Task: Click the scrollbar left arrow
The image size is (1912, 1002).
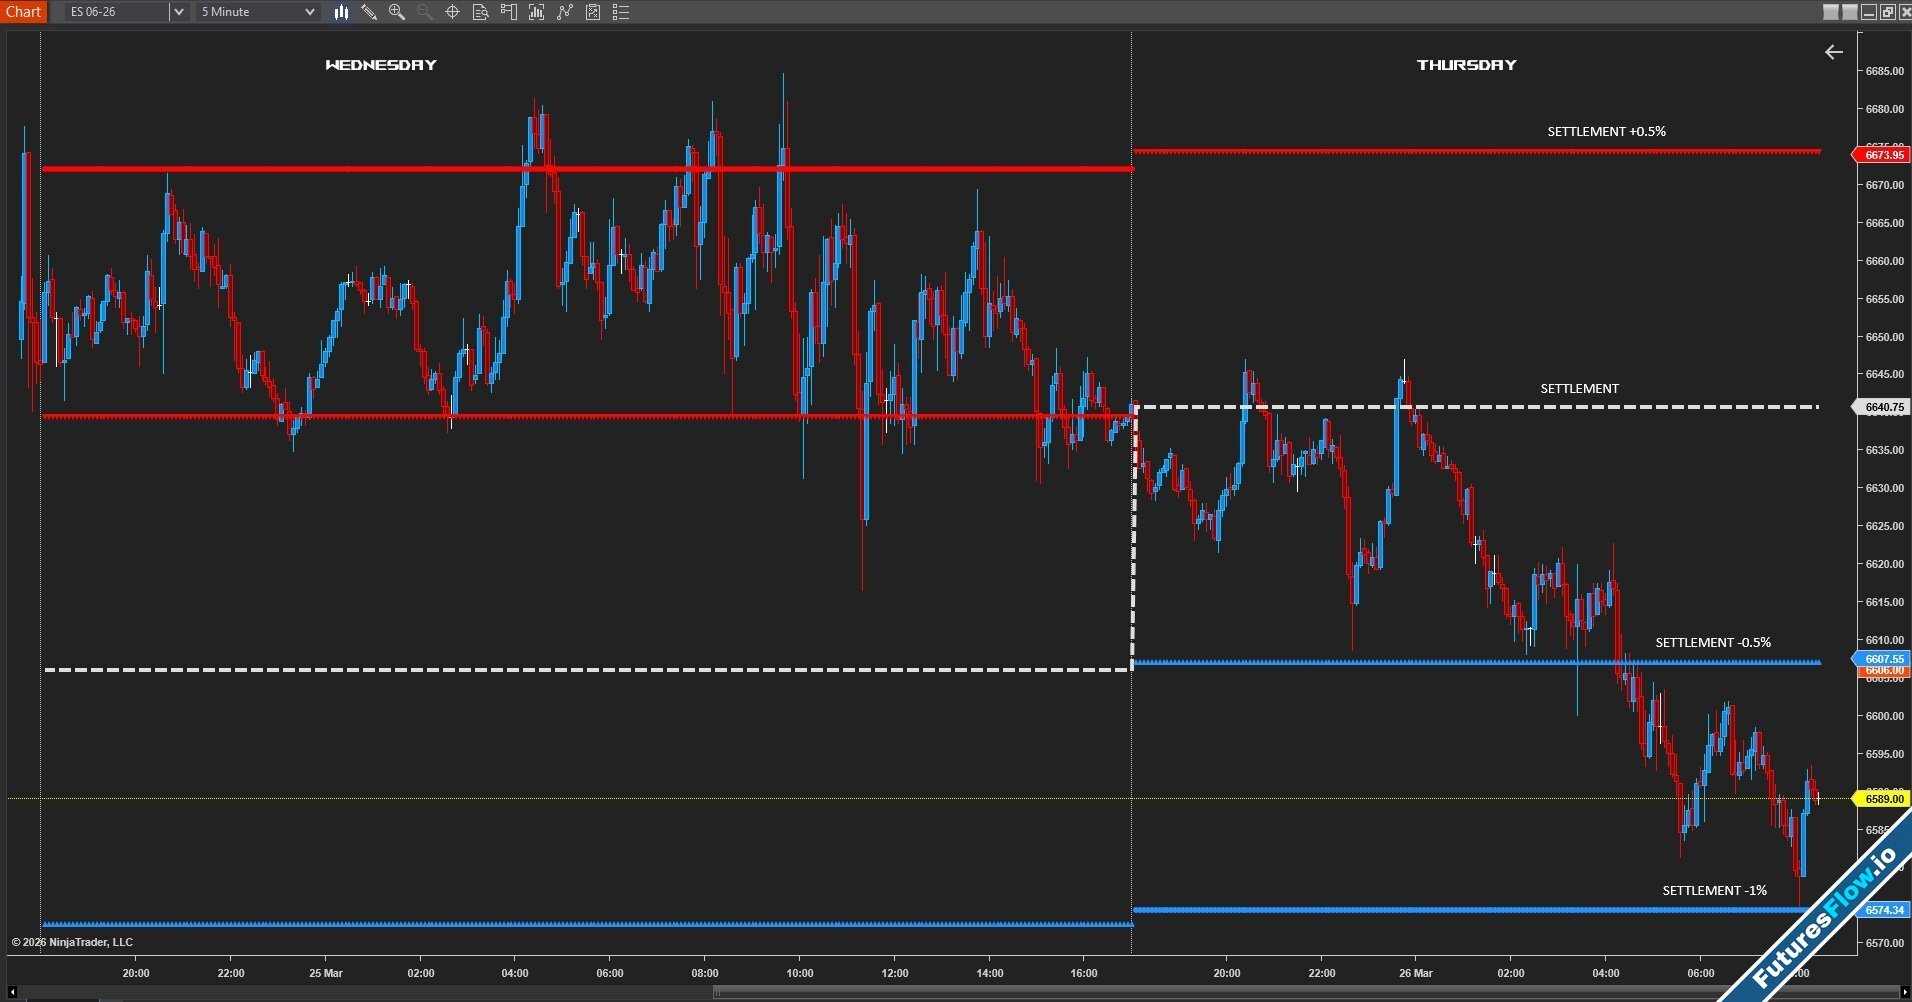Action: (x=12, y=992)
